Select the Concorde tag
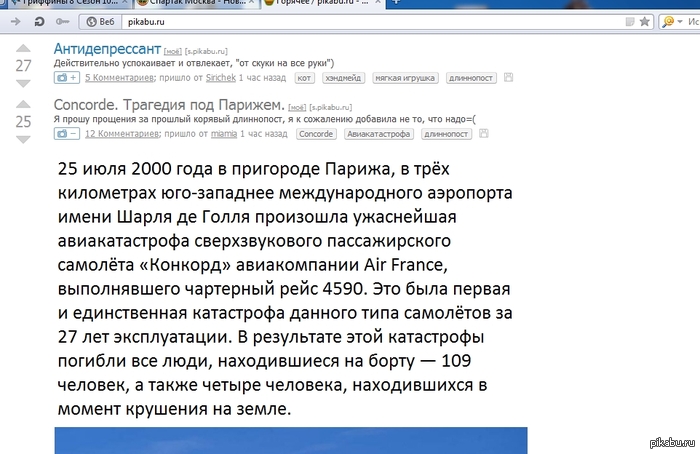Image resolution: width=700 pixels, height=454 pixels. tap(316, 134)
